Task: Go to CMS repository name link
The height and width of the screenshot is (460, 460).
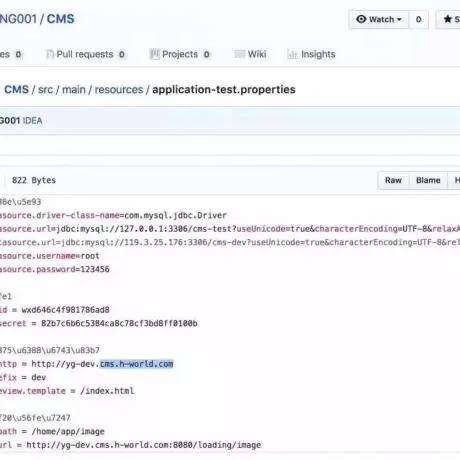Action: pyautogui.click(x=60, y=19)
